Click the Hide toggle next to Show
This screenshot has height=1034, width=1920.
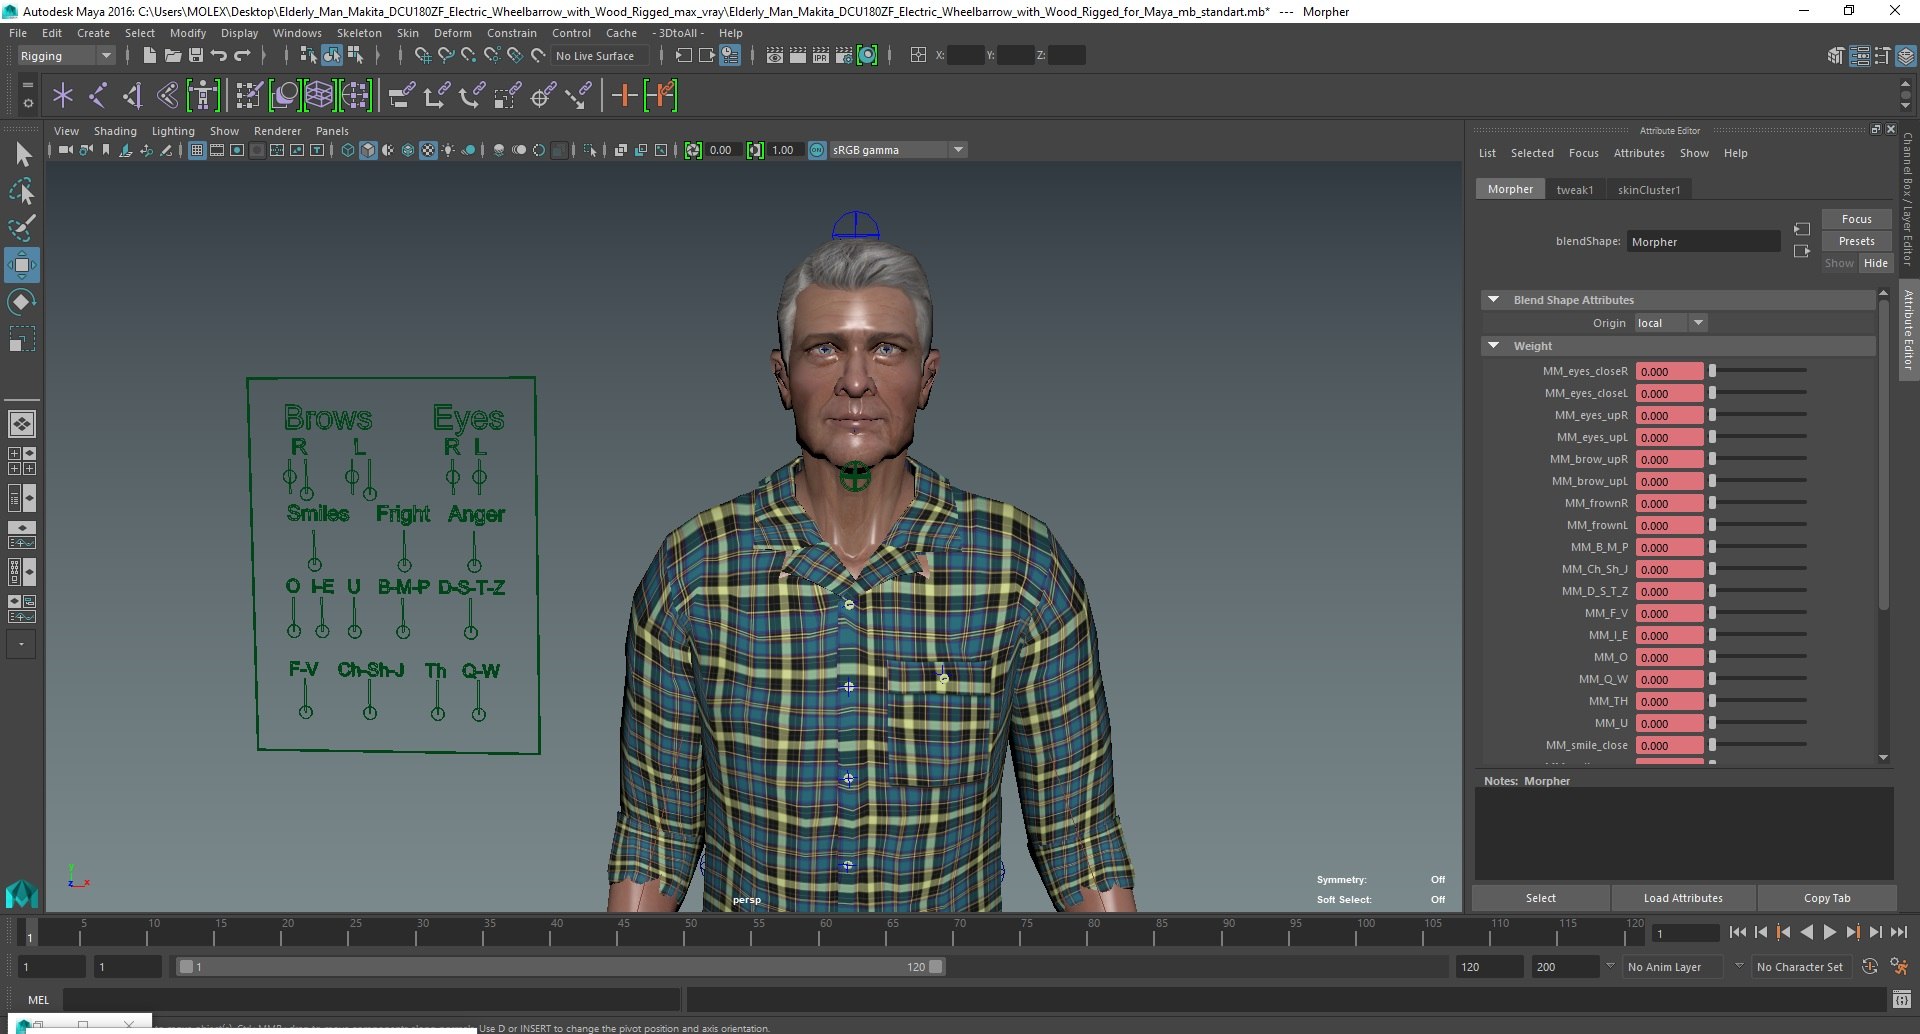(1875, 263)
